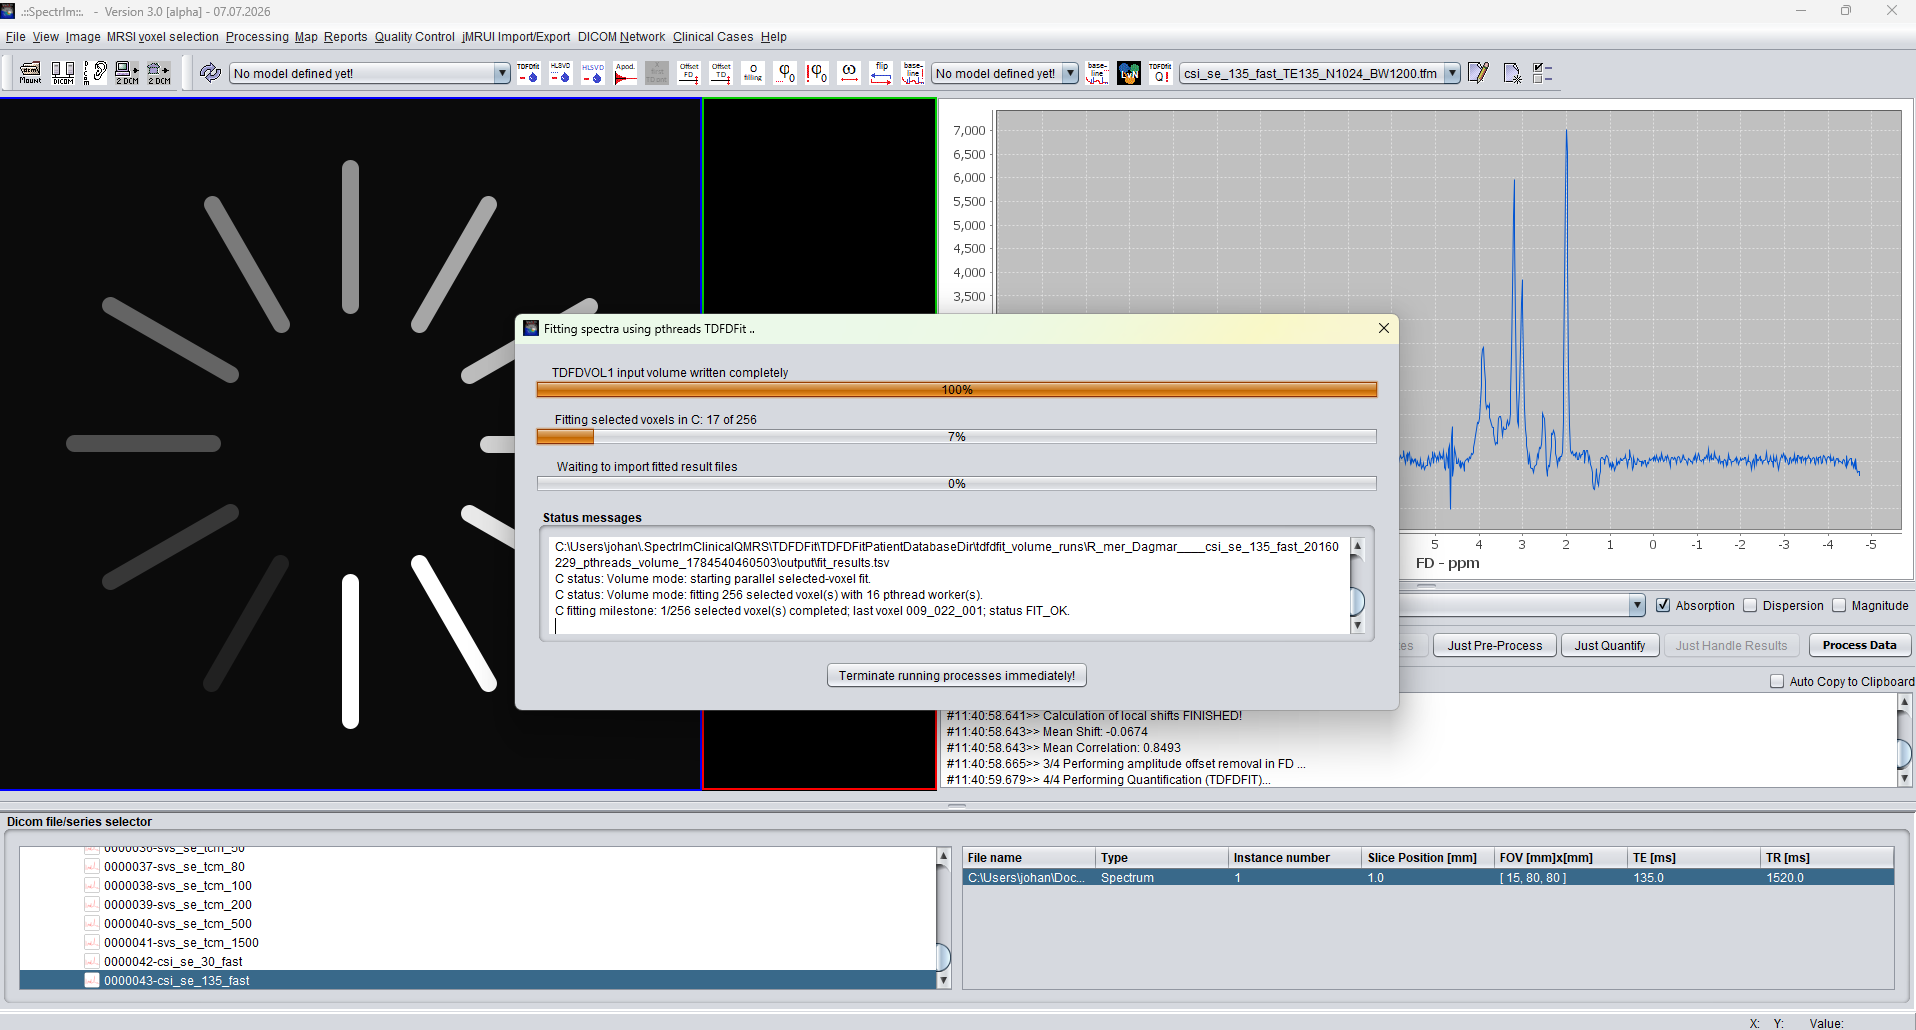Open the DICOM dual-panel icon
1916x1030 pixels.
point(63,72)
